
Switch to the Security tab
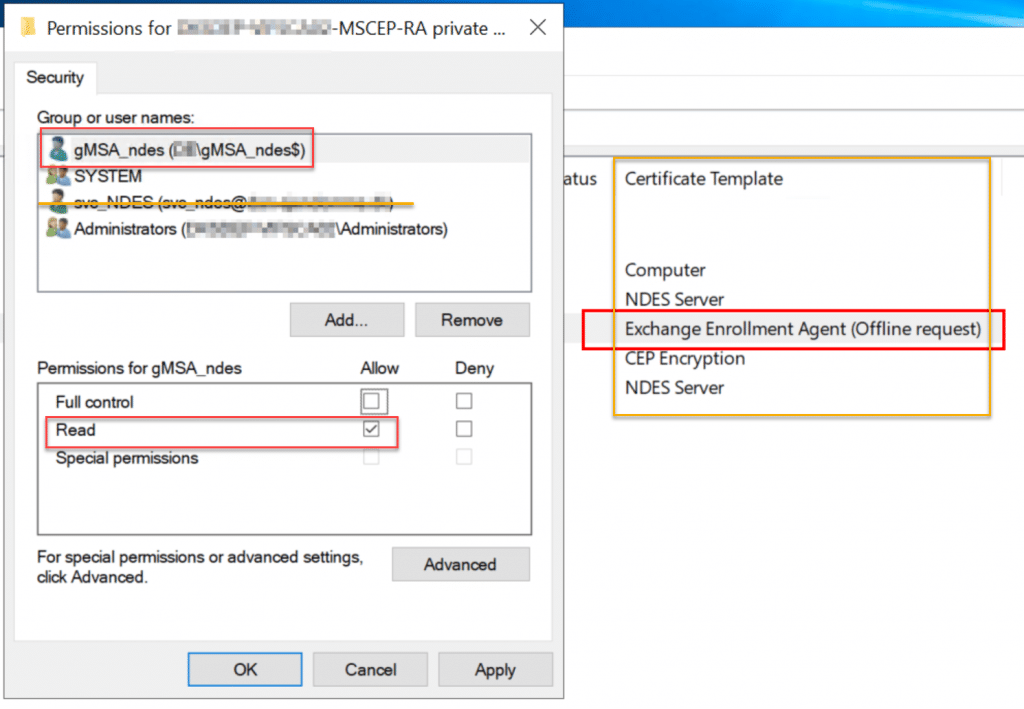pos(55,77)
